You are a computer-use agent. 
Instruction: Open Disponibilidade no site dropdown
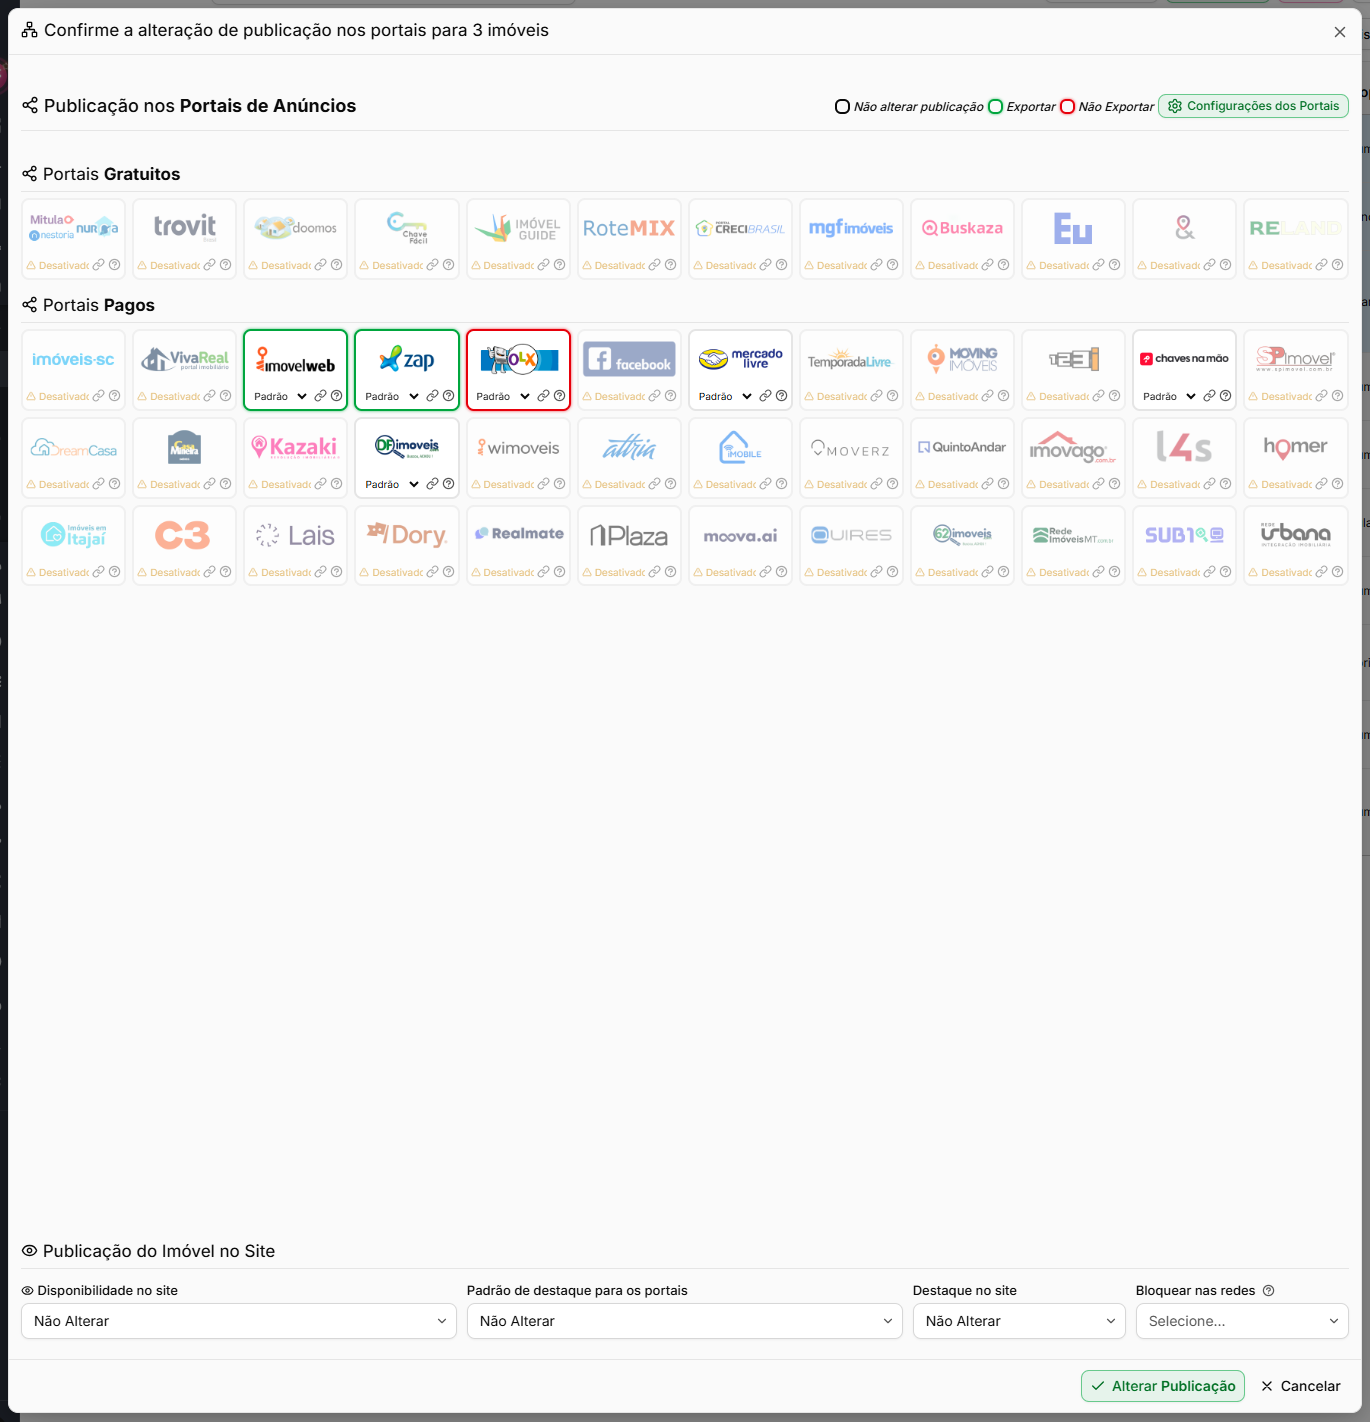[239, 1321]
